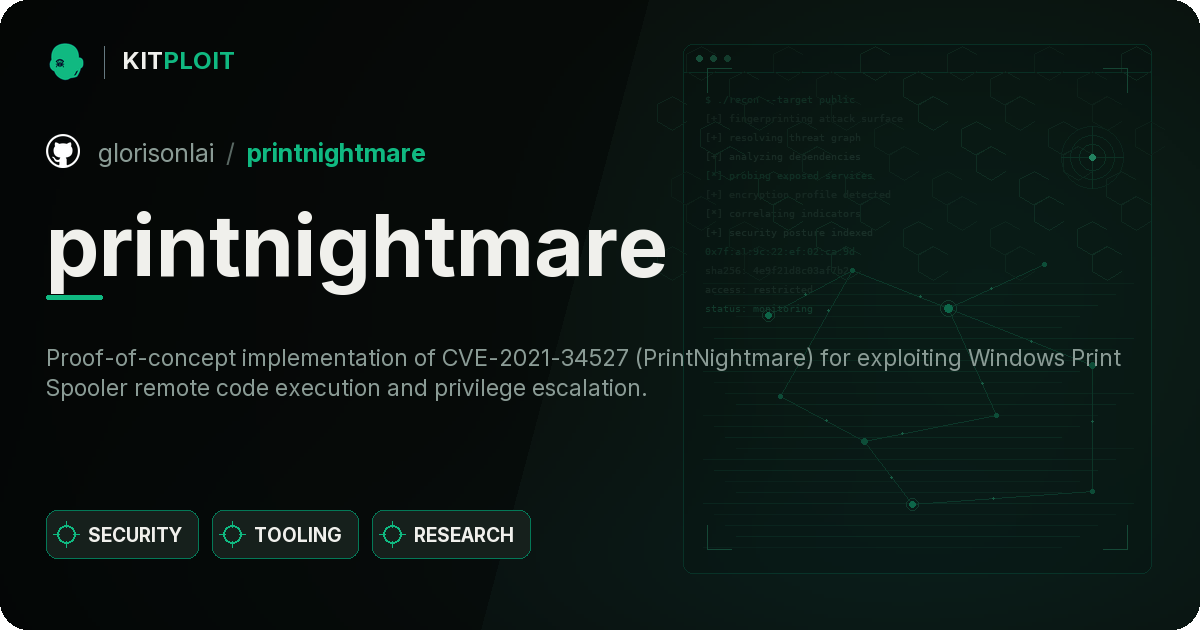Click the radar target icon in terminal
The width and height of the screenshot is (1200, 630).
pyautogui.click(x=1092, y=157)
